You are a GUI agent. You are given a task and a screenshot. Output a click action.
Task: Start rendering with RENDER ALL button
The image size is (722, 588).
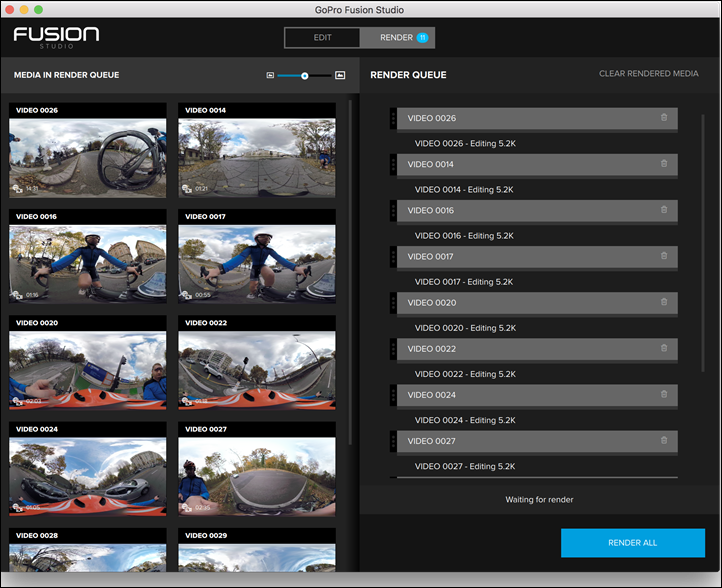pyautogui.click(x=633, y=543)
